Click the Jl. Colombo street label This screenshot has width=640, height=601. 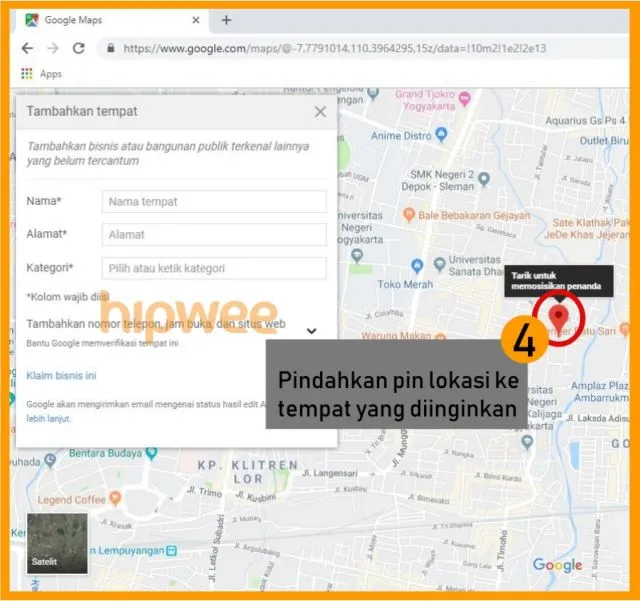[x=384, y=314]
